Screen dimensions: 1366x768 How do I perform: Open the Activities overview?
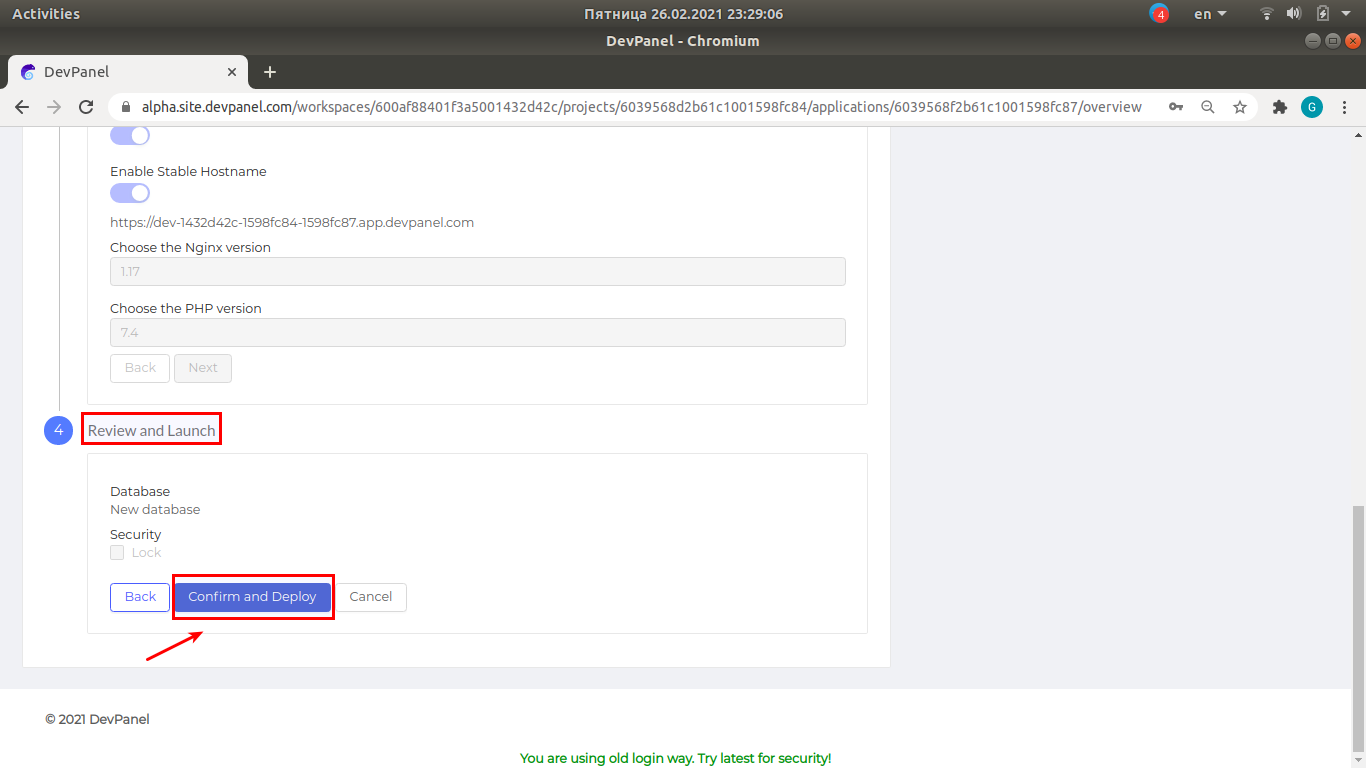(x=47, y=13)
